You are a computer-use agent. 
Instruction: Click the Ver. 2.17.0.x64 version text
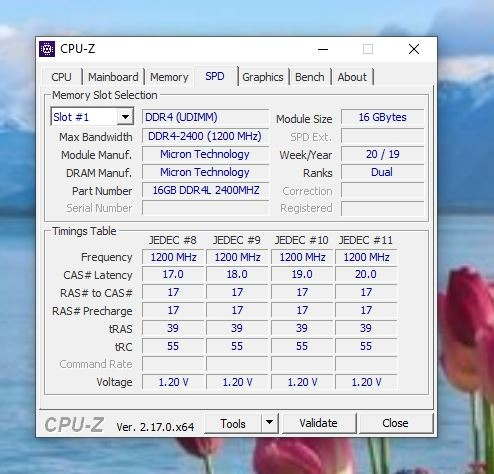pyautogui.click(x=155, y=427)
